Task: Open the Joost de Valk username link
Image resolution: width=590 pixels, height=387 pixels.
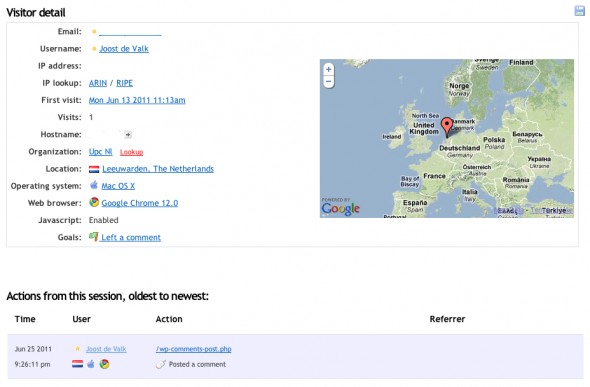Action: tap(124, 49)
